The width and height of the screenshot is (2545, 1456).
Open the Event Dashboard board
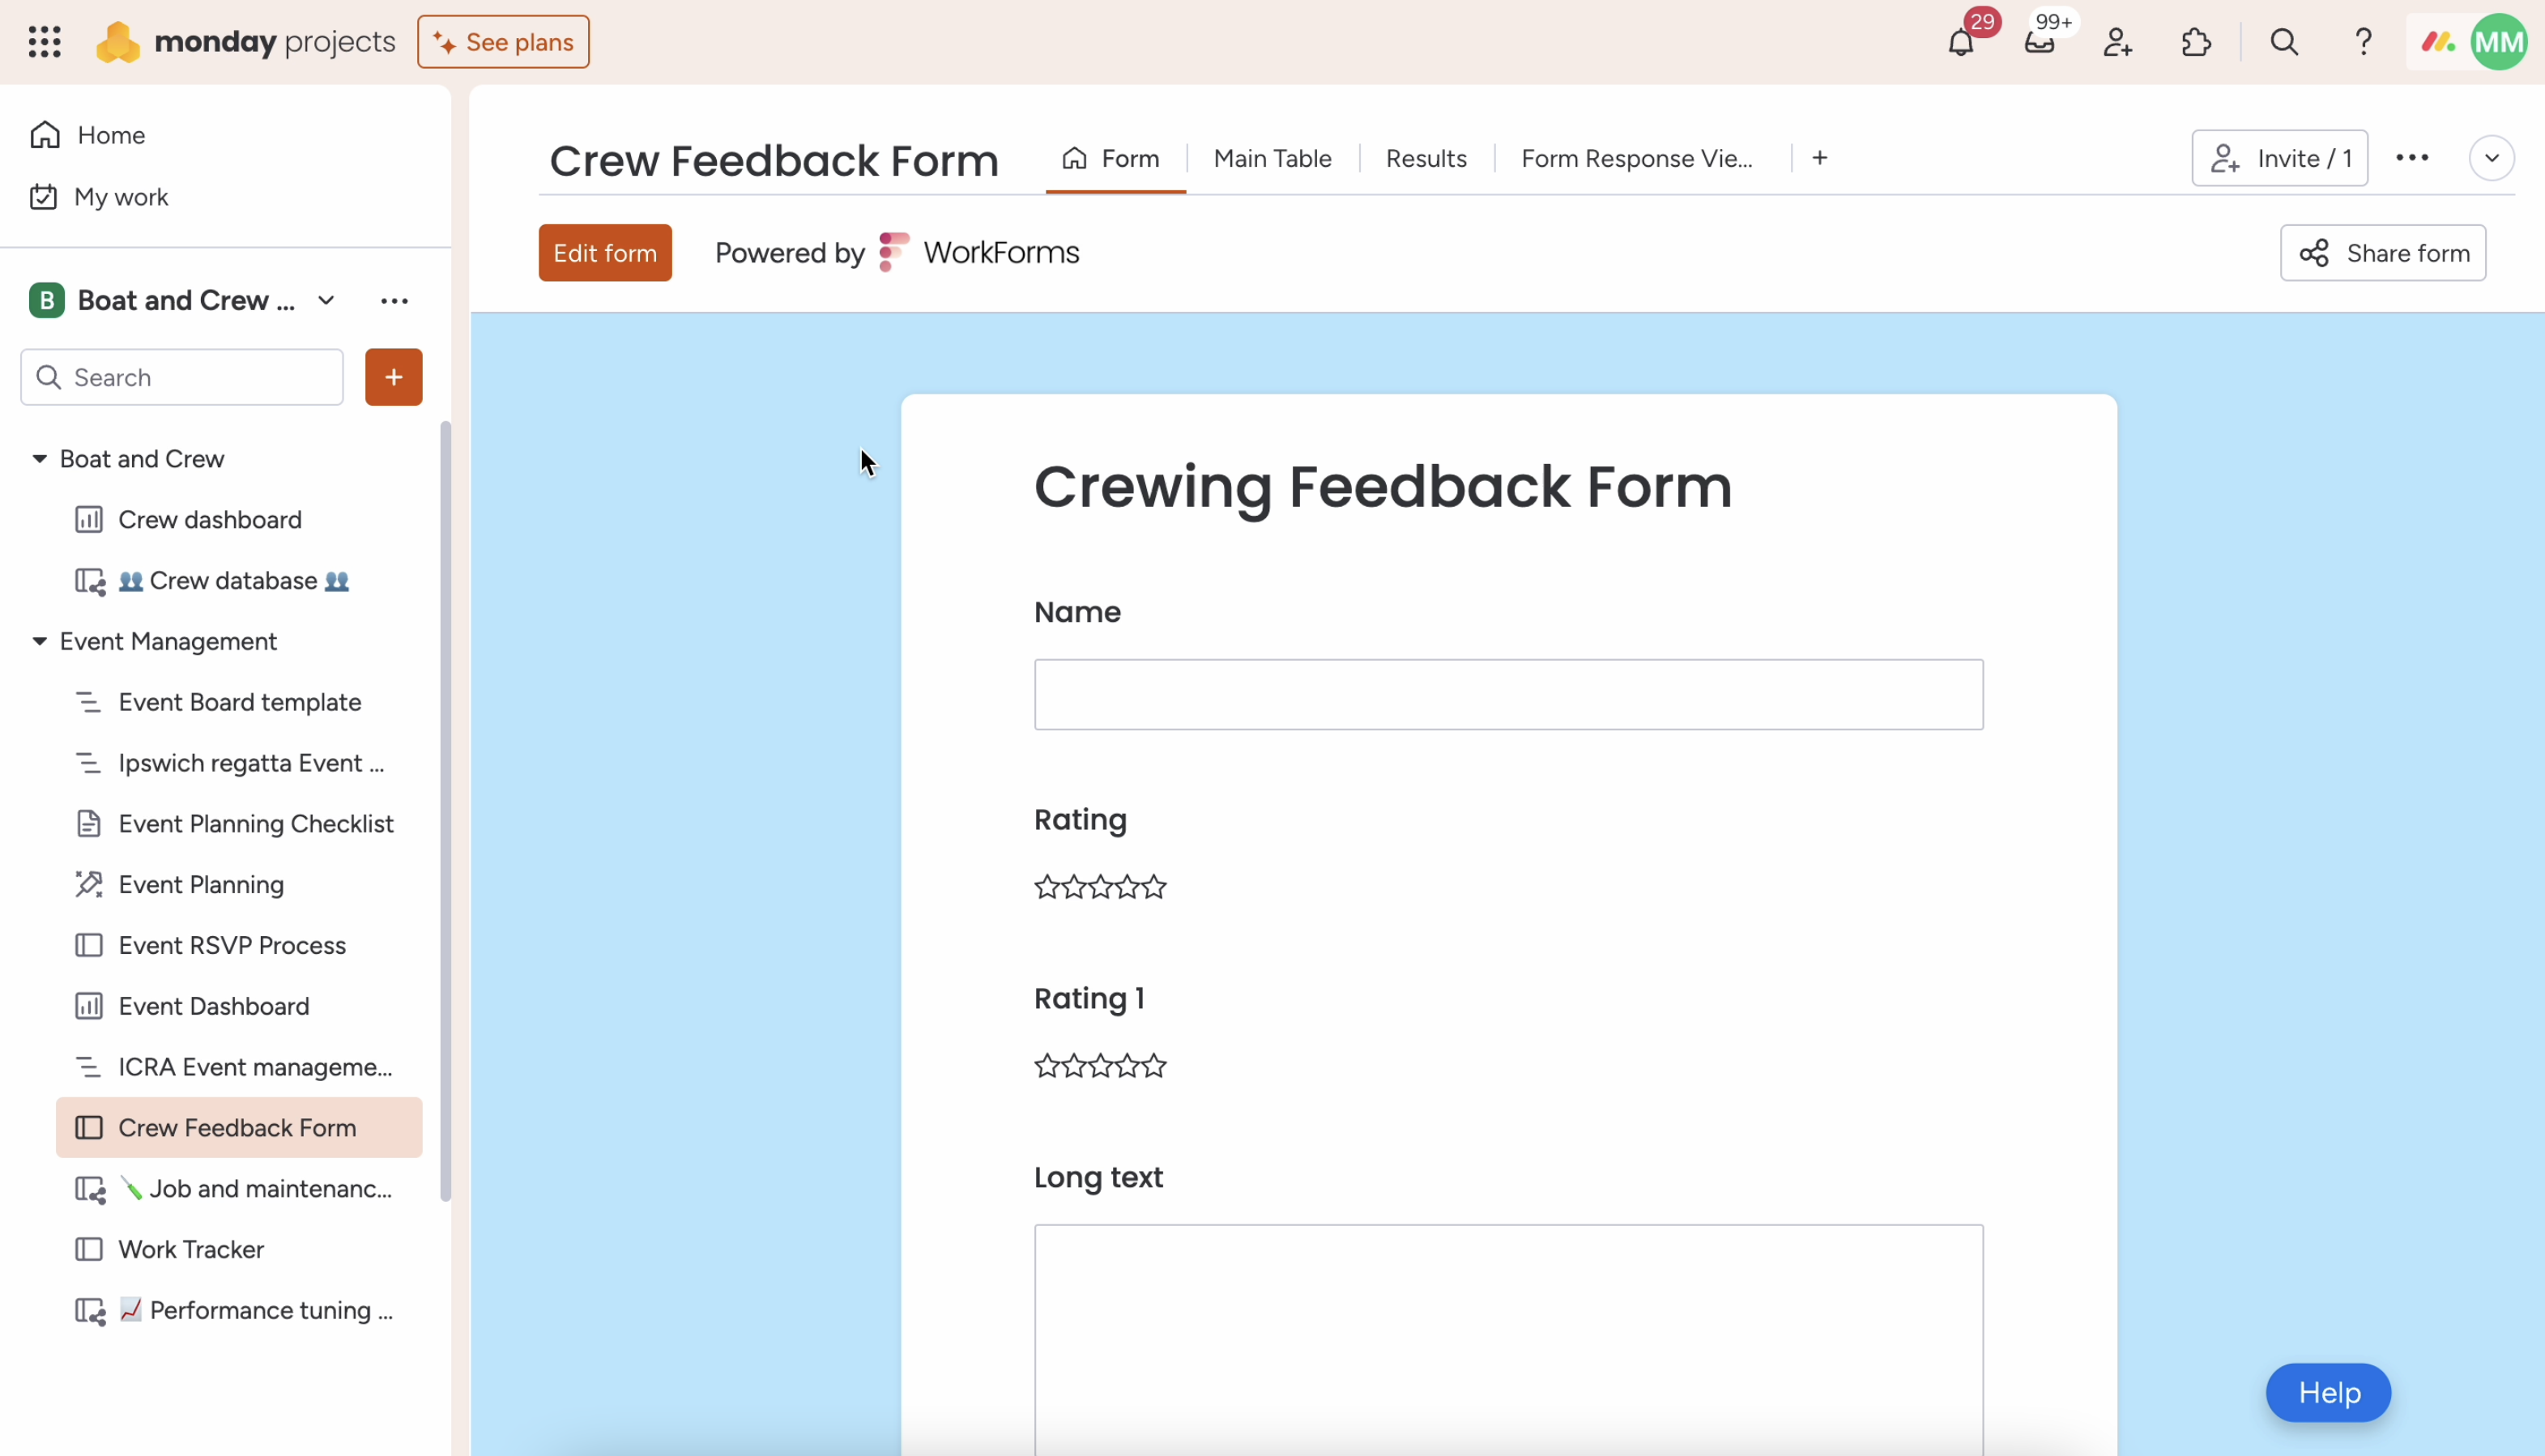(214, 1006)
